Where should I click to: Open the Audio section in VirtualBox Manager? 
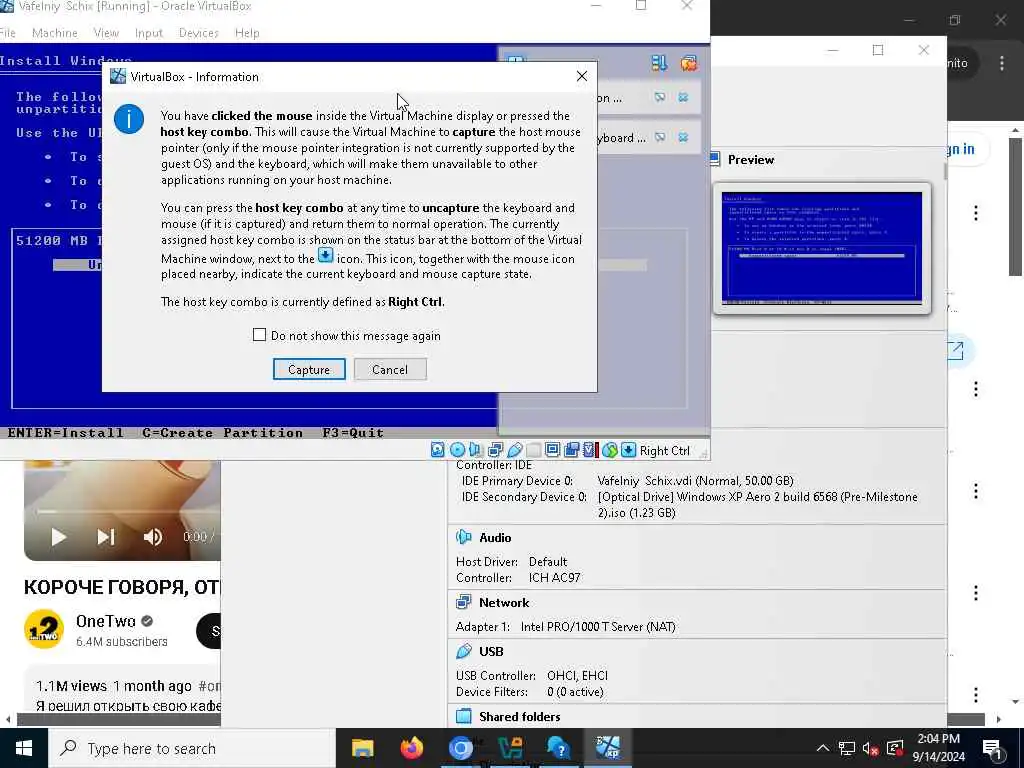pyautogui.click(x=495, y=537)
